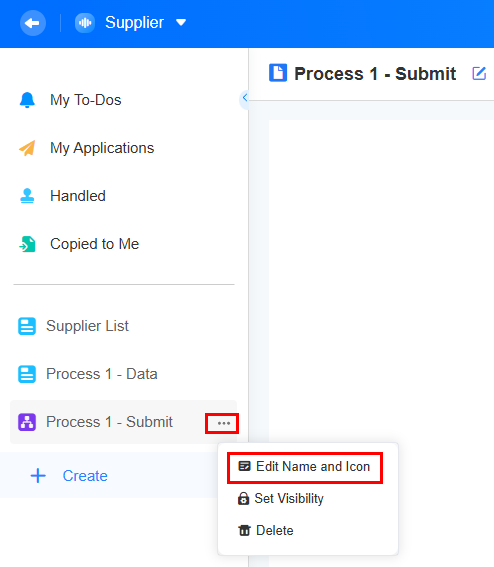Click the Create button
The image size is (494, 567).
click(x=69, y=476)
